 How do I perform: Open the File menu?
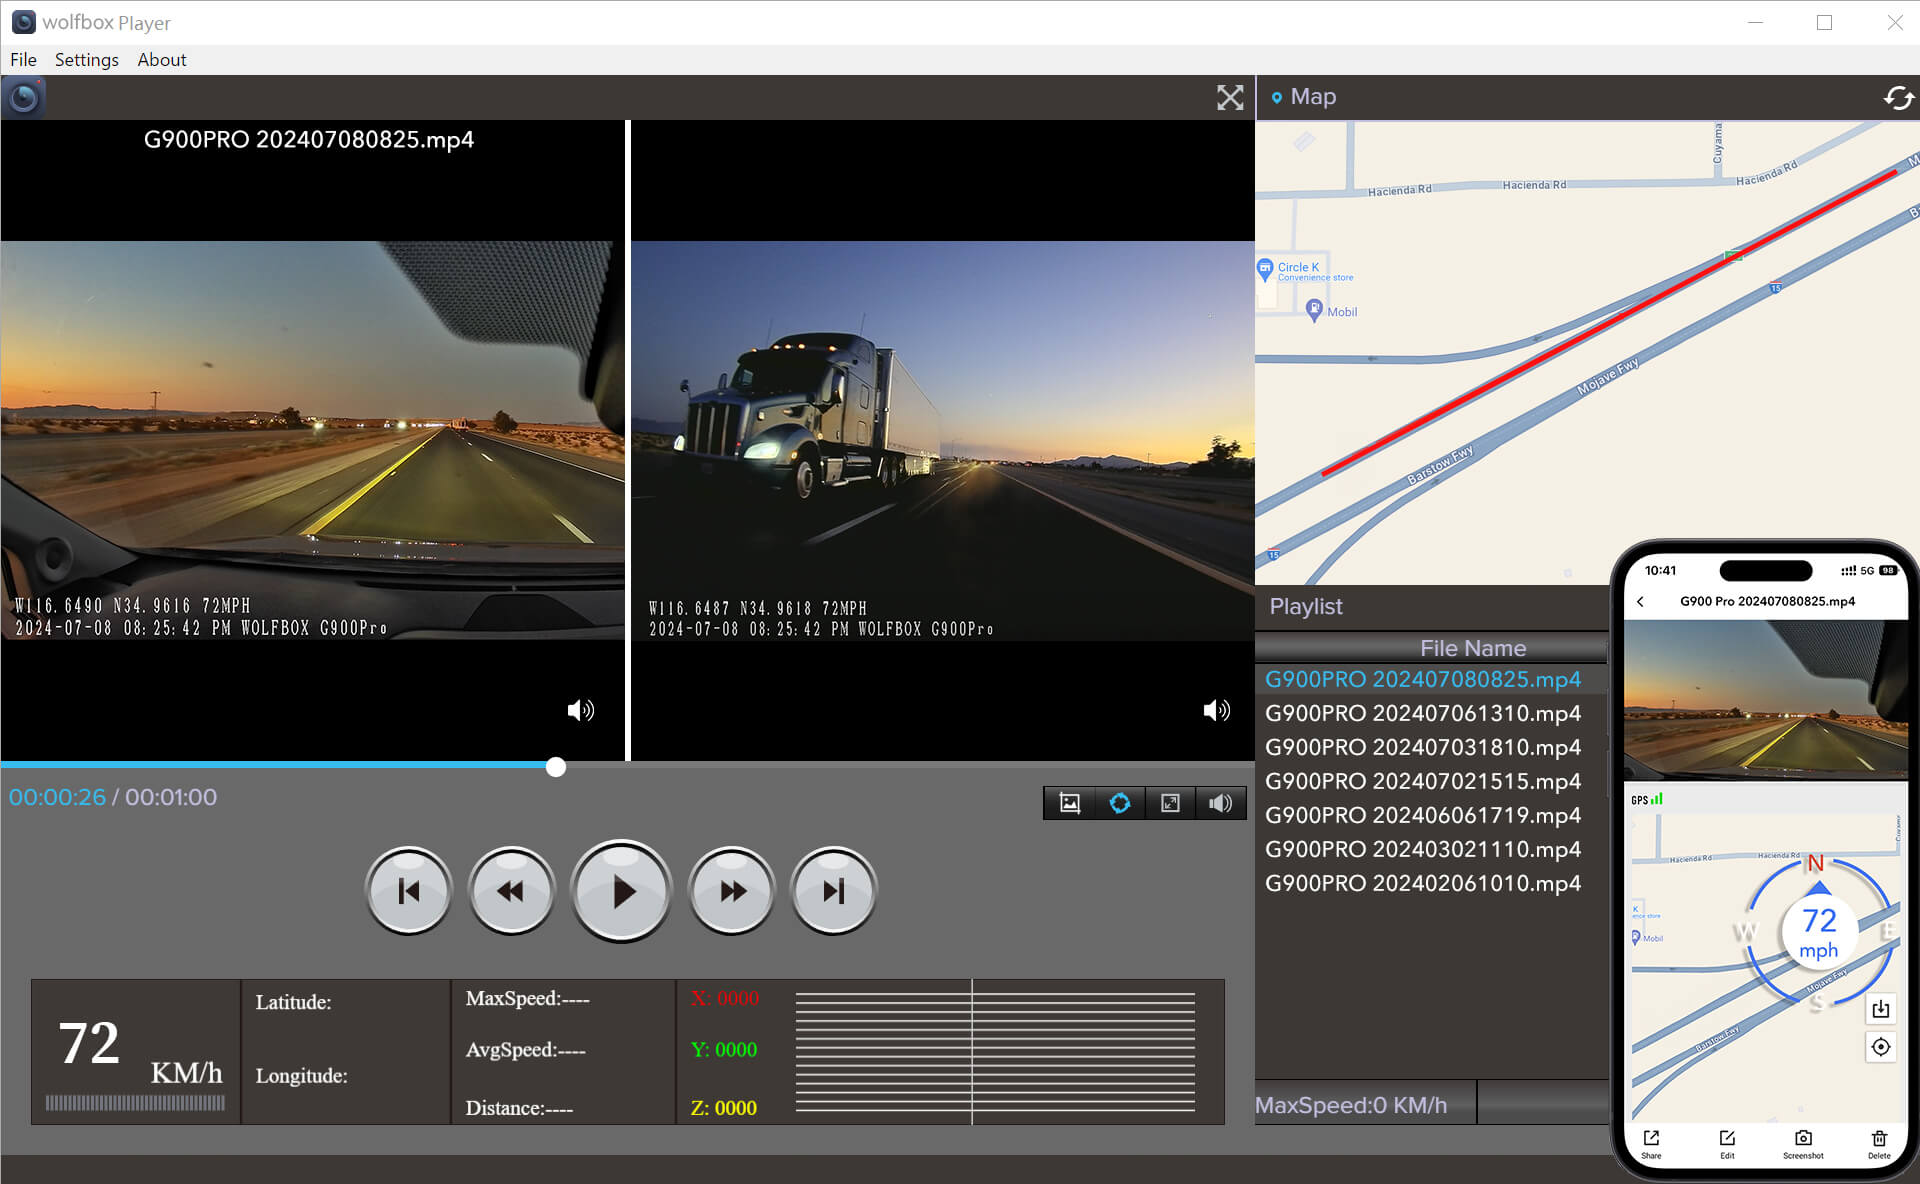(x=23, y=59)
